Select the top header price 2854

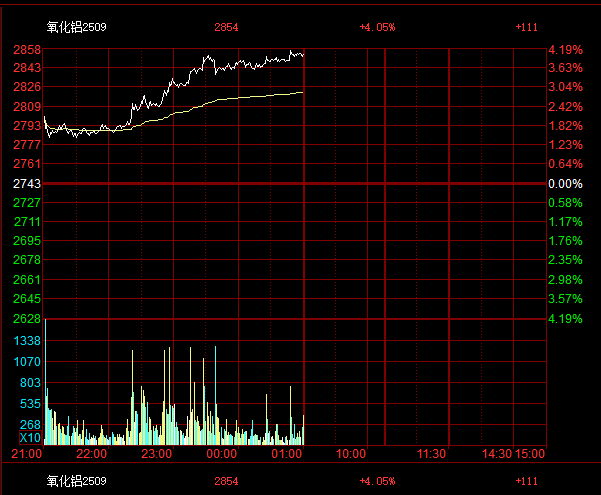[226, 27]
